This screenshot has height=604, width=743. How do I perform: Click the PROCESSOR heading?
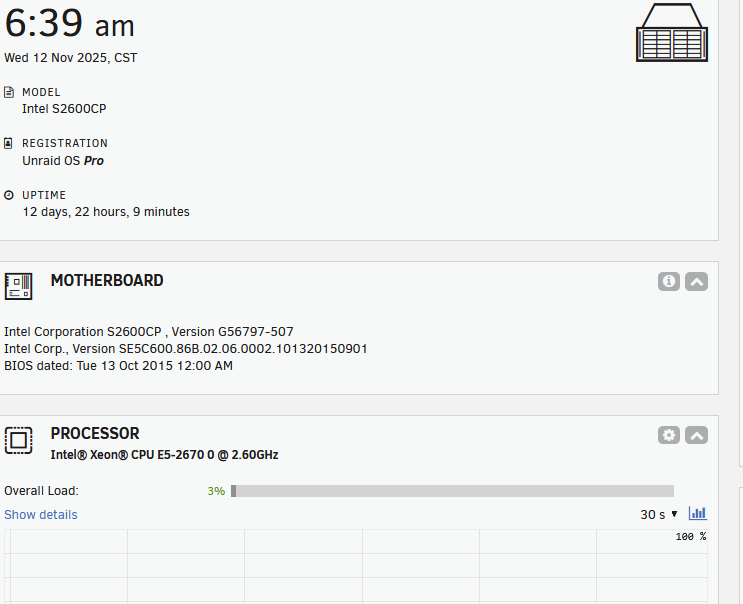[95, 433]
